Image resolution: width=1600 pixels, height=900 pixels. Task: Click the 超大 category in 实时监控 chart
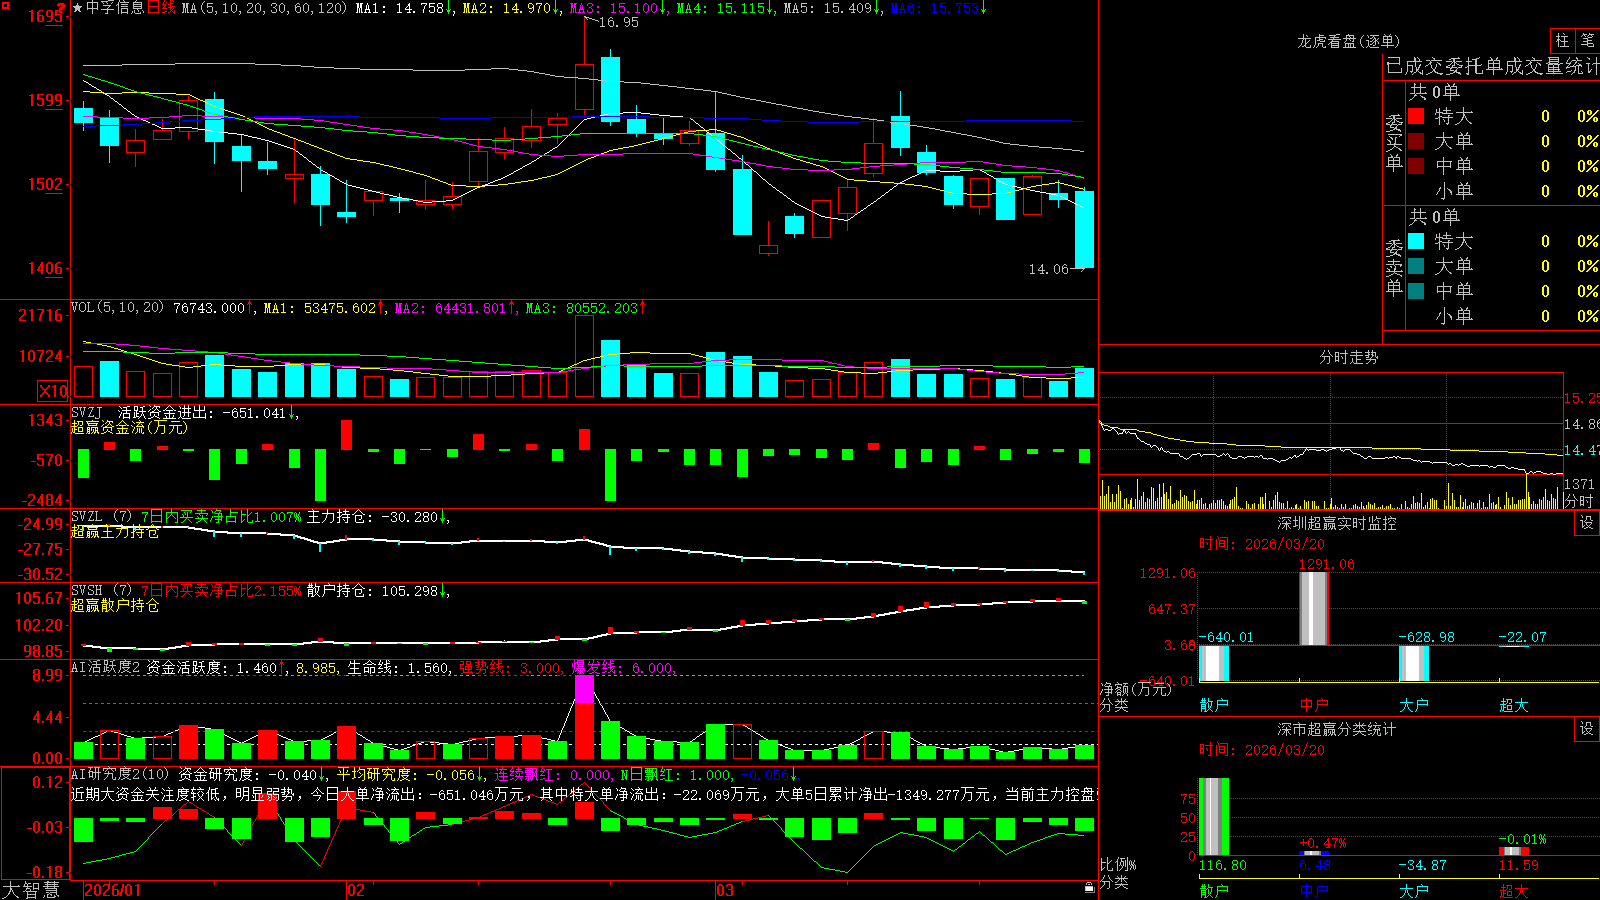click(x=1514, y=705)
